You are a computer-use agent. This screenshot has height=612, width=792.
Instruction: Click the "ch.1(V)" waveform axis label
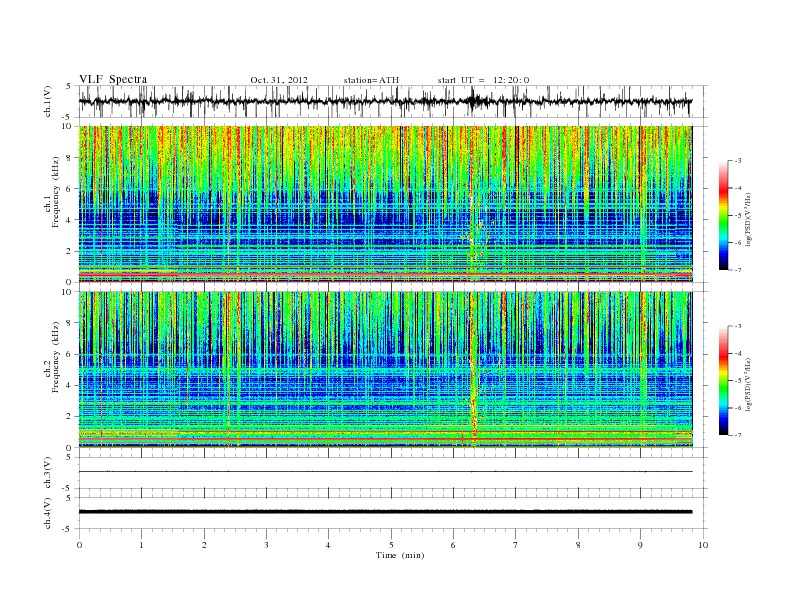tap(47, 101)
